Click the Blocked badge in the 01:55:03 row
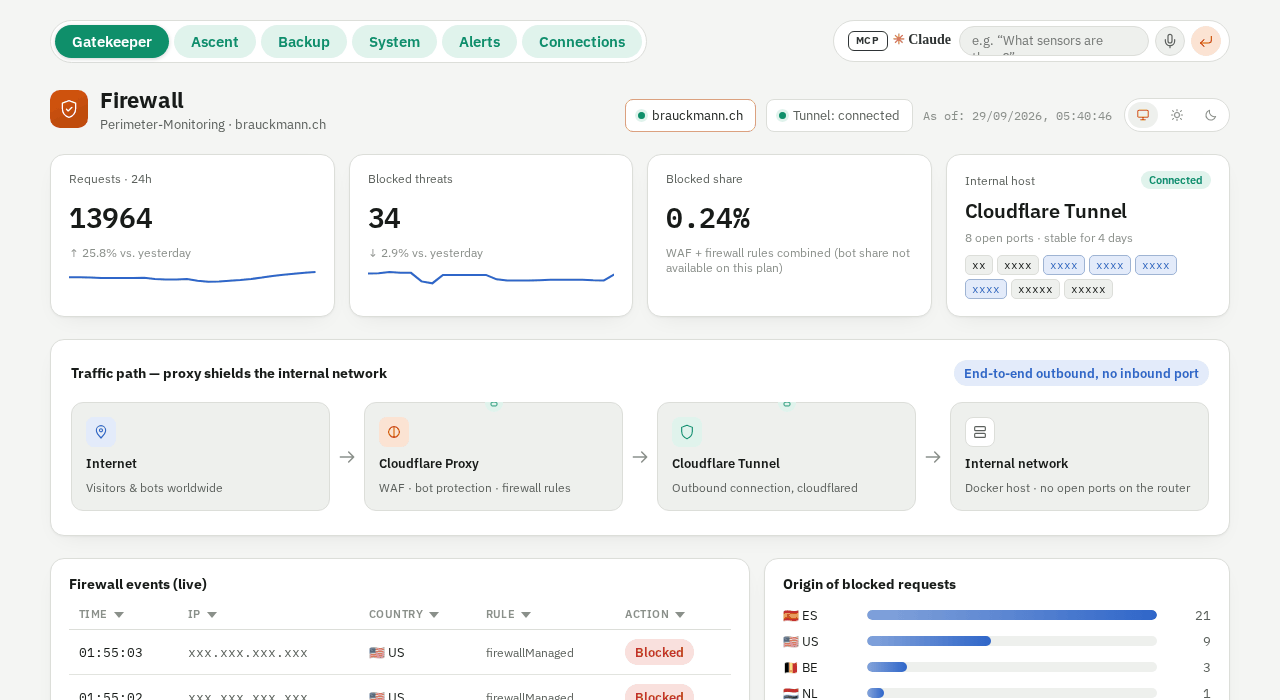Image resolution: width=1280 pixels, height=700 pixels. click(659, 652)
